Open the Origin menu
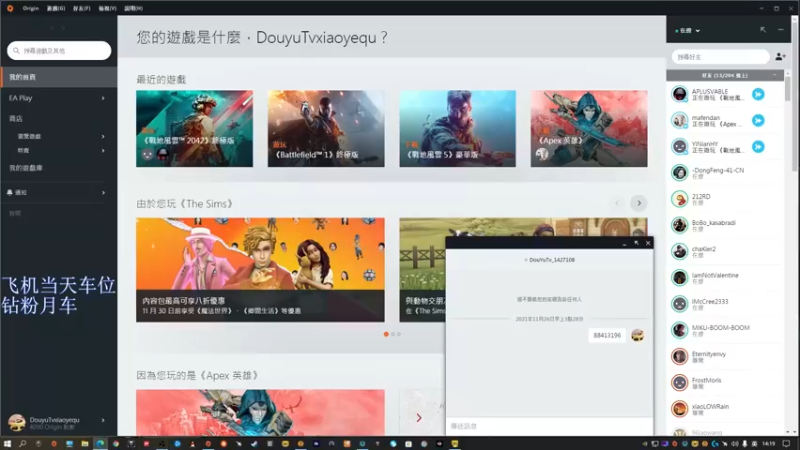This screenshot has height=450, width=800. [x=31, y=8]
